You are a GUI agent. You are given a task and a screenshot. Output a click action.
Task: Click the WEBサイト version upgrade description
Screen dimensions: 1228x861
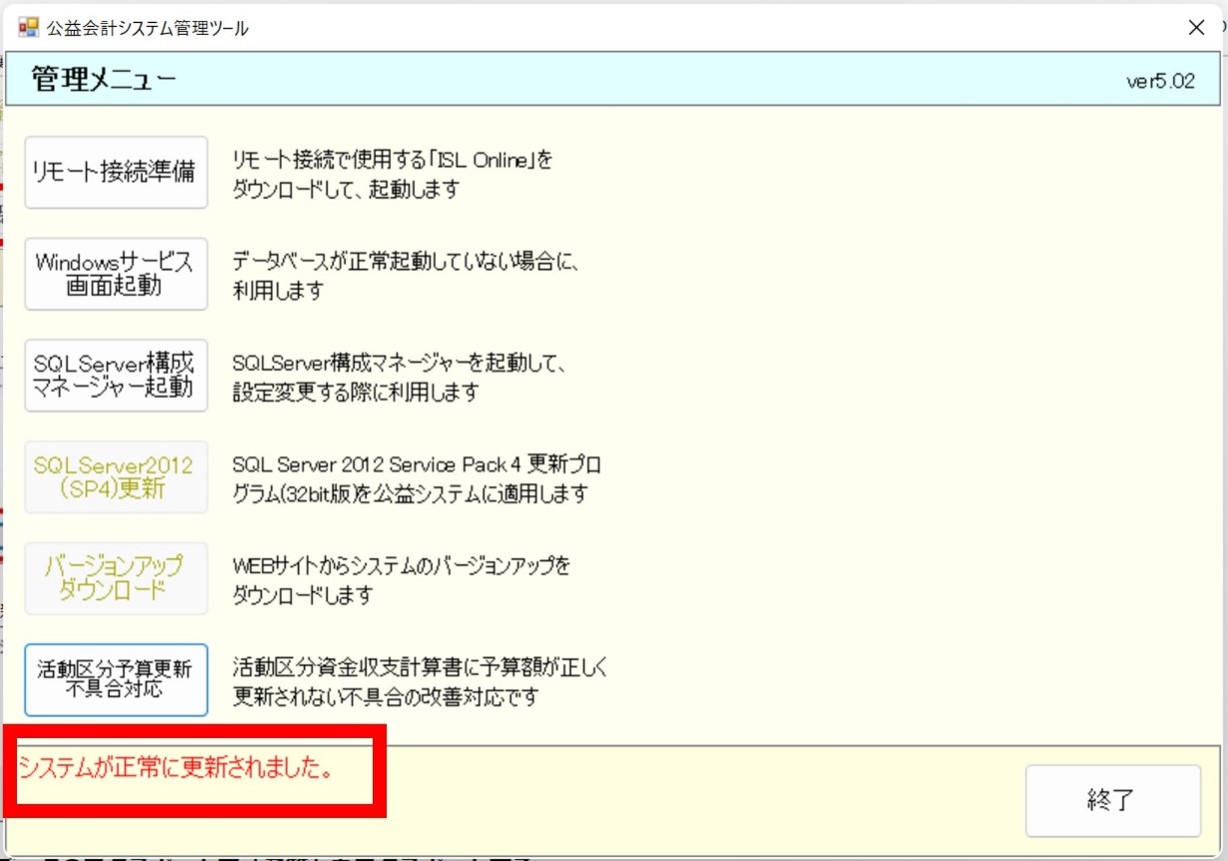tap(401, 580)
